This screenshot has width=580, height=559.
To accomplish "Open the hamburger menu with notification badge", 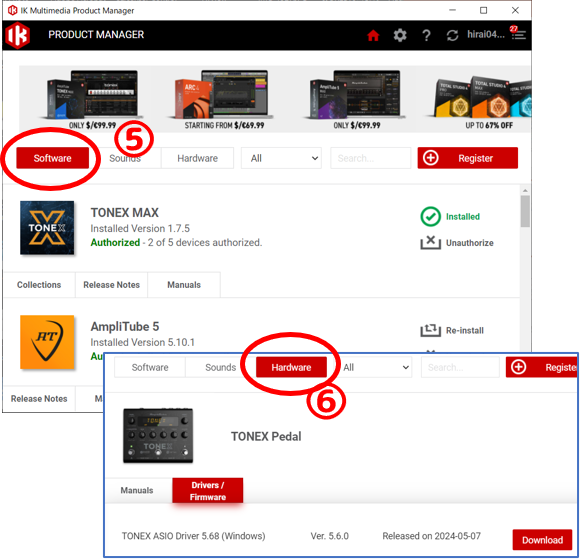I will point(518,33).
